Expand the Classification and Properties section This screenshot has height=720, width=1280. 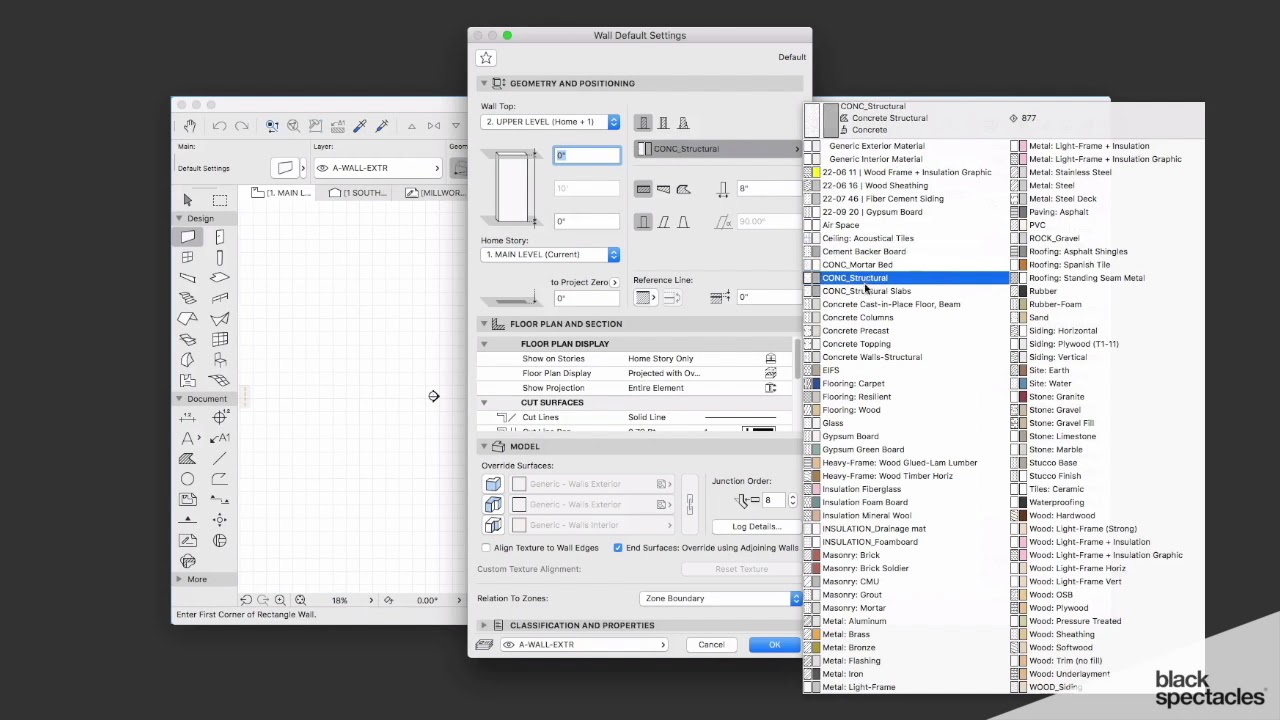[484, 625]
